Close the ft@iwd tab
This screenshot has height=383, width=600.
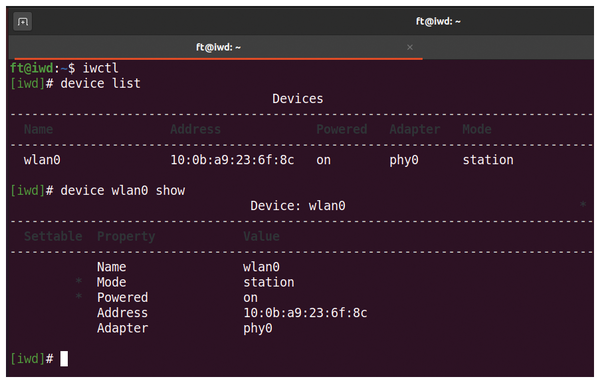tap(410, 47)
